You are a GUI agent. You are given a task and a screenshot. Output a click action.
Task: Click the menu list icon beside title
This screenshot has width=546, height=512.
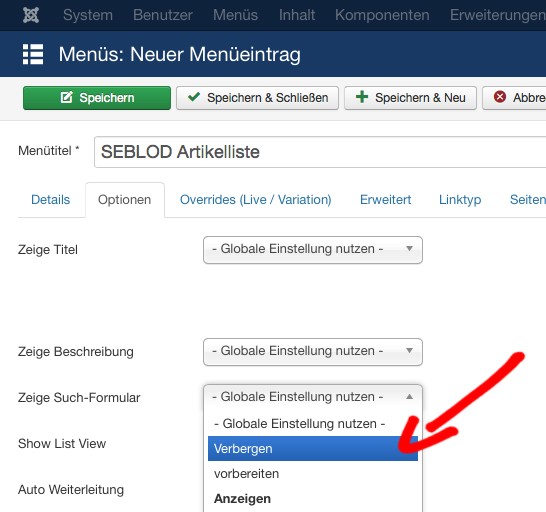pos(33,54)
